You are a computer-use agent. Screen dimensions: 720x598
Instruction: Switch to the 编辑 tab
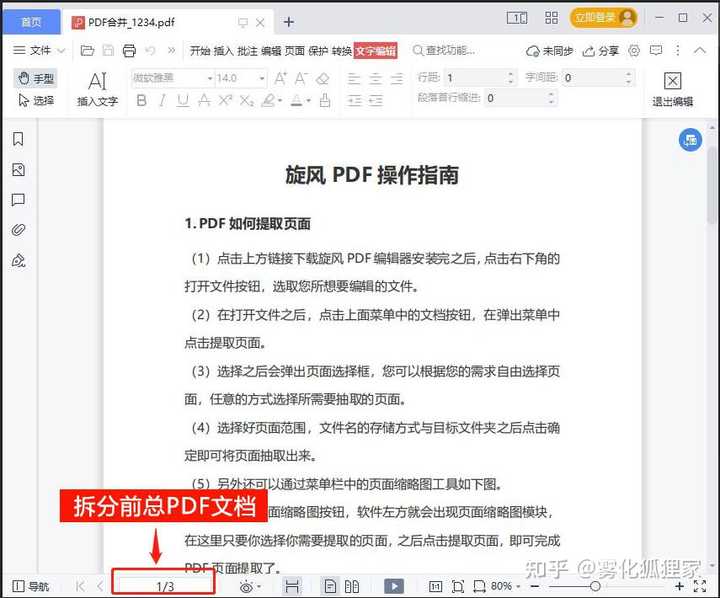click(x=271, y=51)
